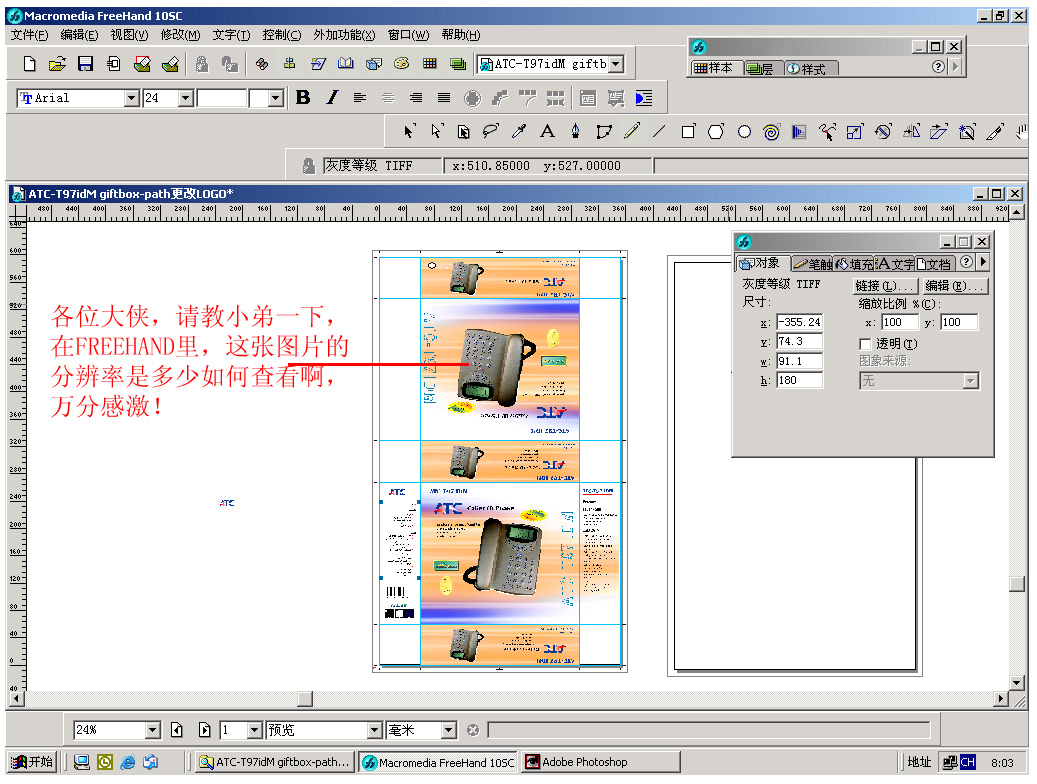The image size is (1037, 784).
Task: Choose the Ellipse tool
Action: 744,132
